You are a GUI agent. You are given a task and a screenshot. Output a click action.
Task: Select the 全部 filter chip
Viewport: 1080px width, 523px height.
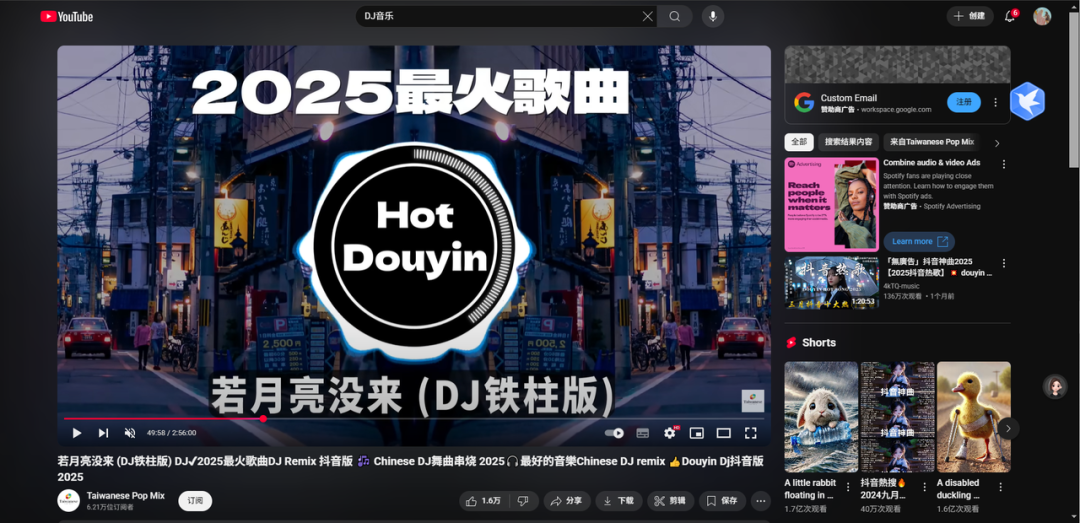pos(799,142)
